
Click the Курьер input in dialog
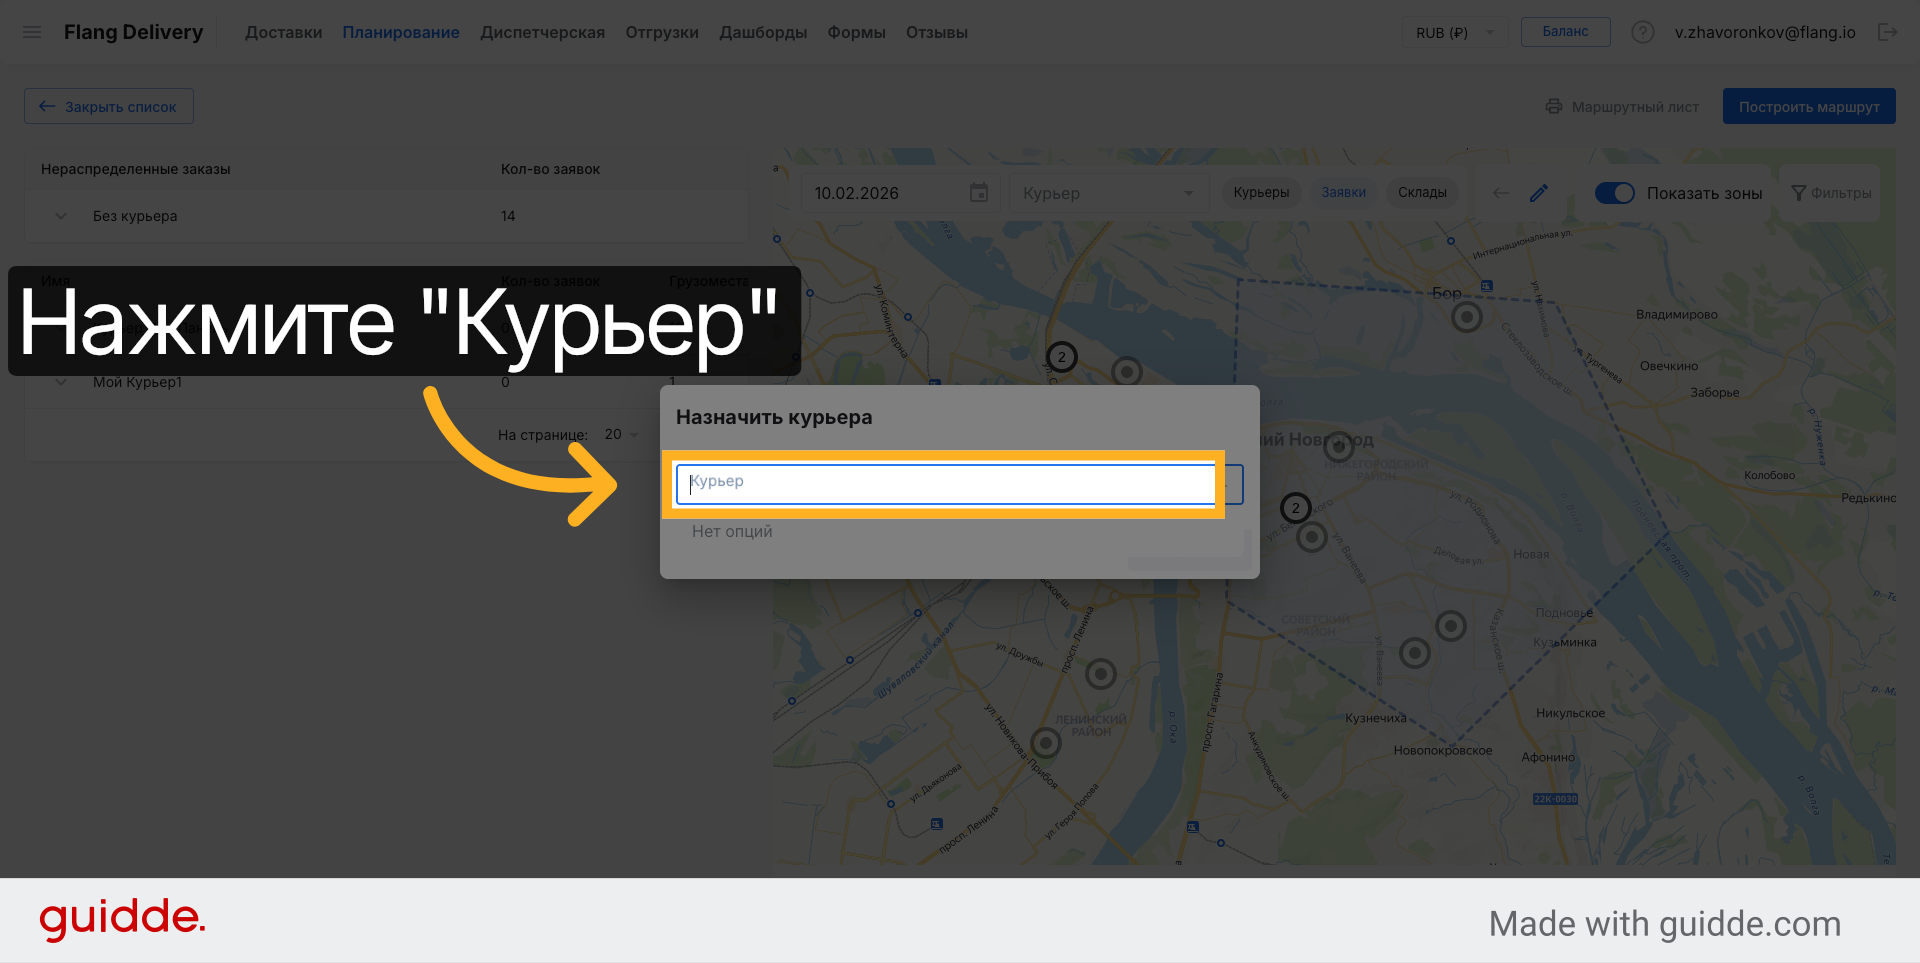click(945, 484)
